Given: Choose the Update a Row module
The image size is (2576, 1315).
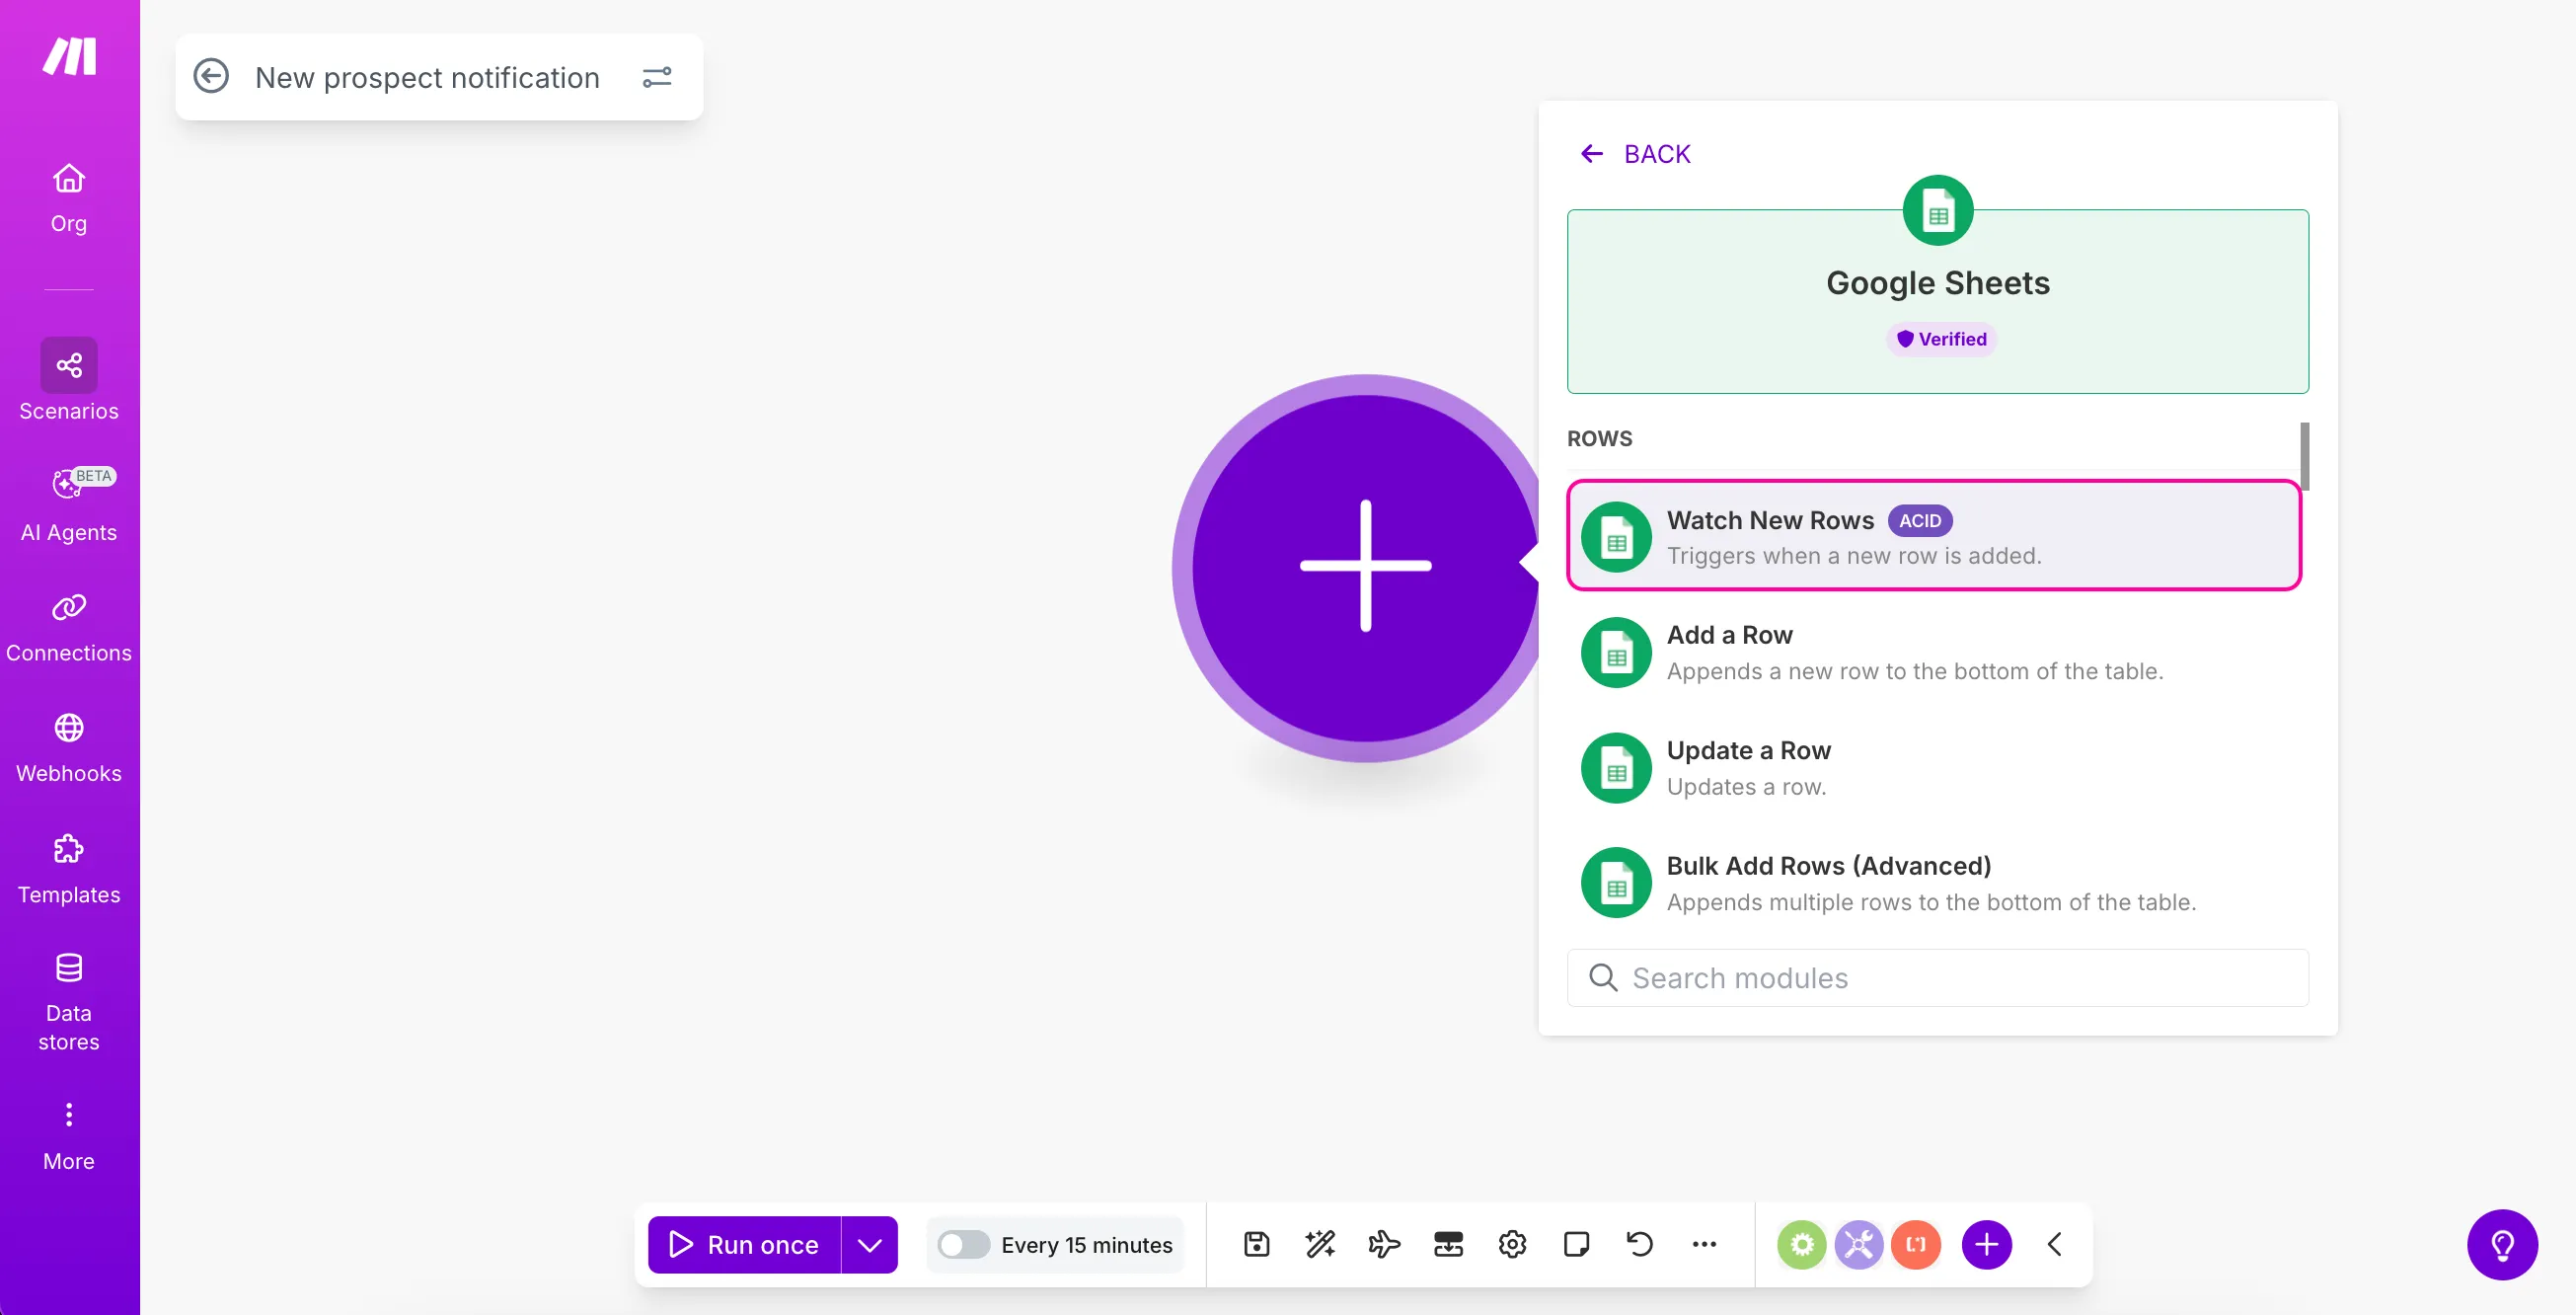Looking at the screenshot, I should (x=1934, y=767).
